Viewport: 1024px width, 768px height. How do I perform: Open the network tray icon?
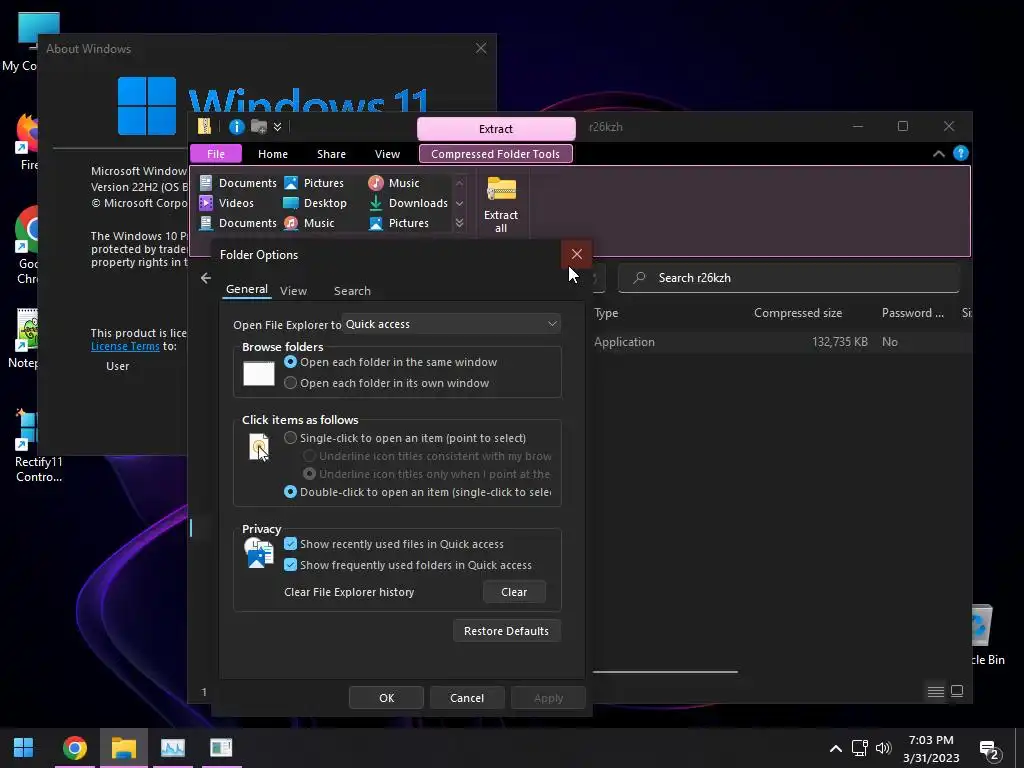click(859, 748)
